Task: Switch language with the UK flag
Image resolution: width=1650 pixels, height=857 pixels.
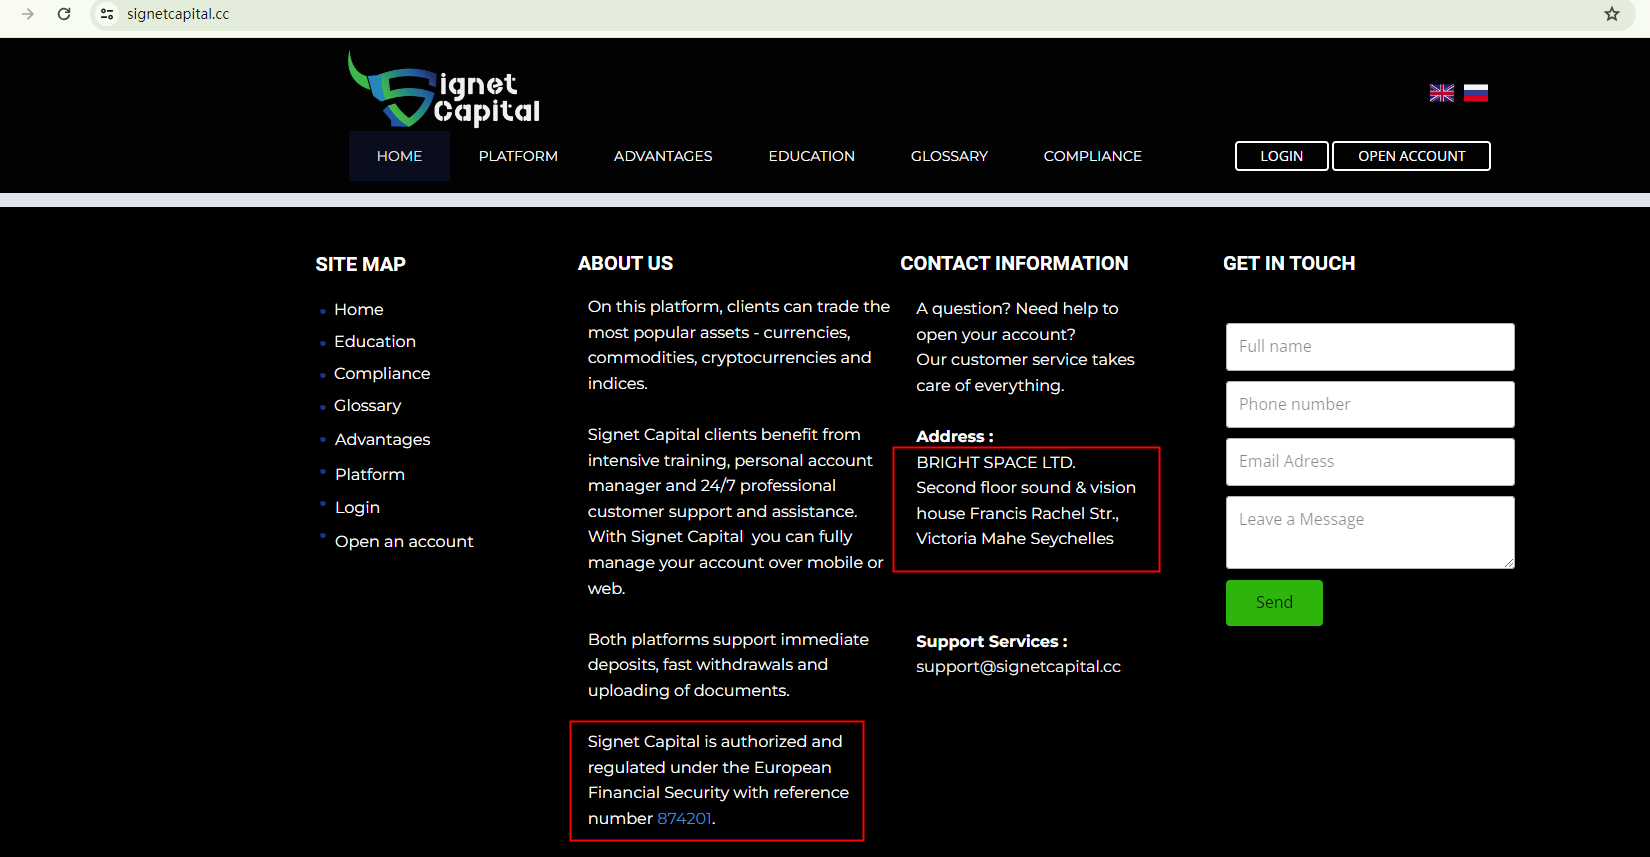Action: click(1441, 93)
